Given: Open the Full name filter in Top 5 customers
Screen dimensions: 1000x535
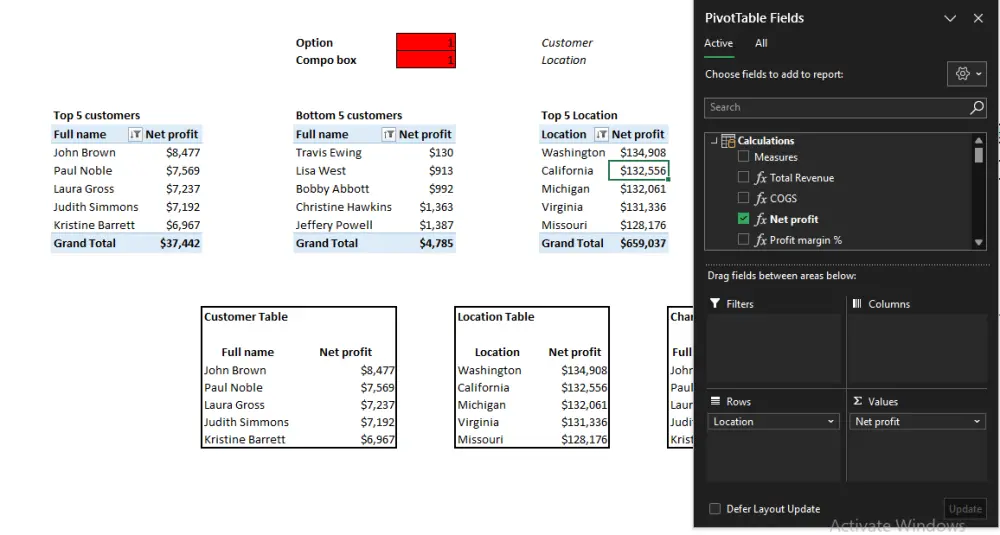Looking at the screenshot, I should pyautogui.click(x=135, y=135).
